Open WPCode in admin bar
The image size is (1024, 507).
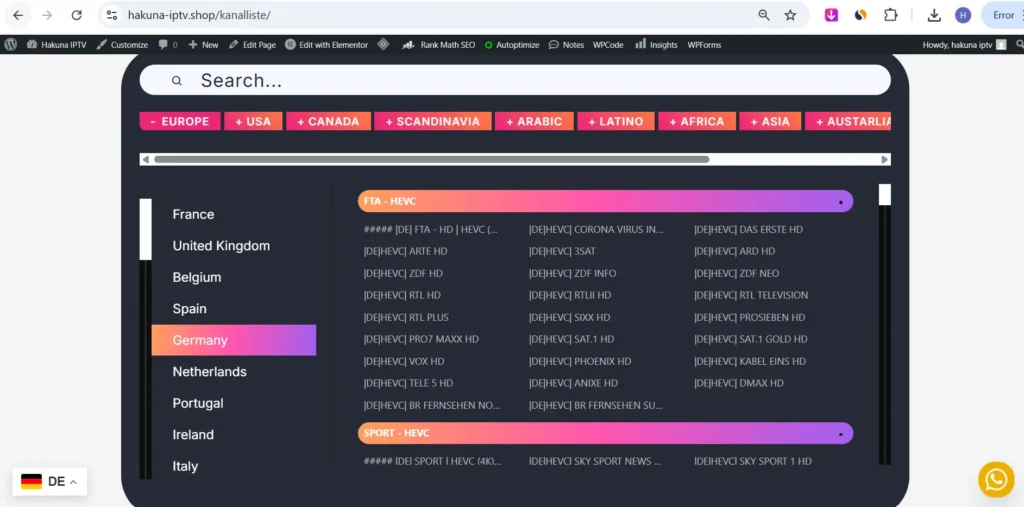[x=608, y=44]
